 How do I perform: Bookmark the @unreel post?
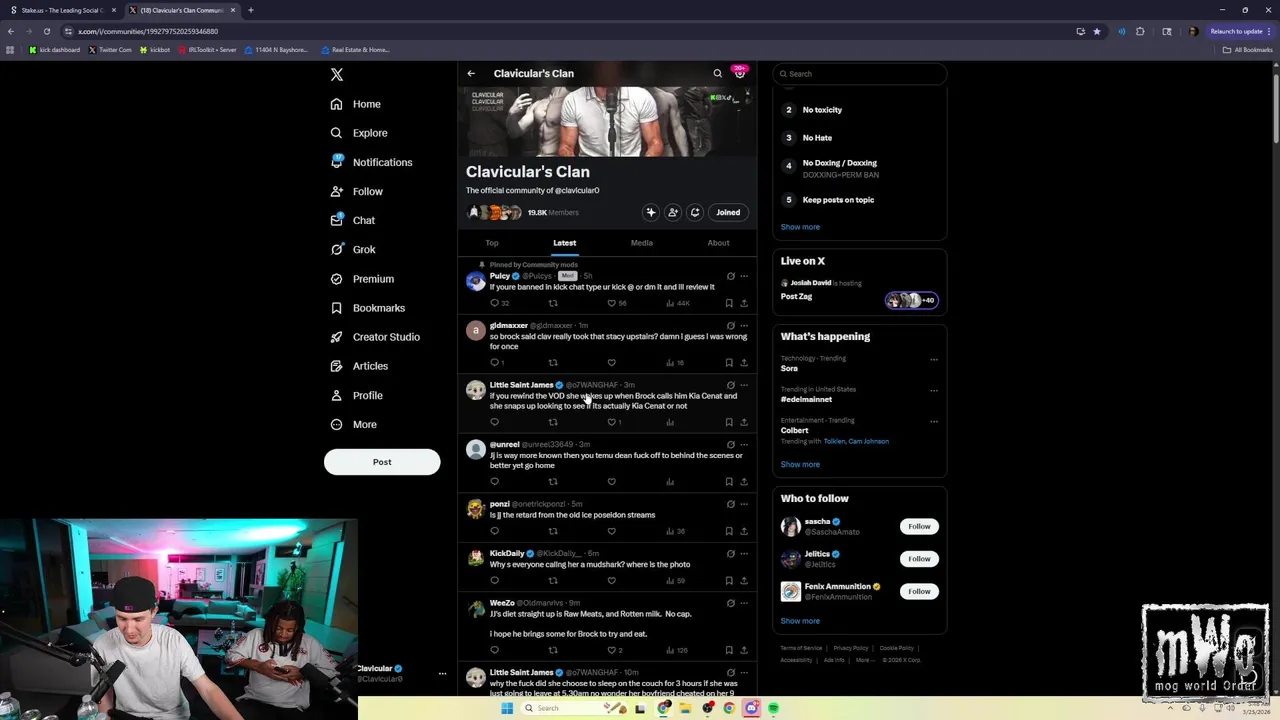[x=729, y=481]
